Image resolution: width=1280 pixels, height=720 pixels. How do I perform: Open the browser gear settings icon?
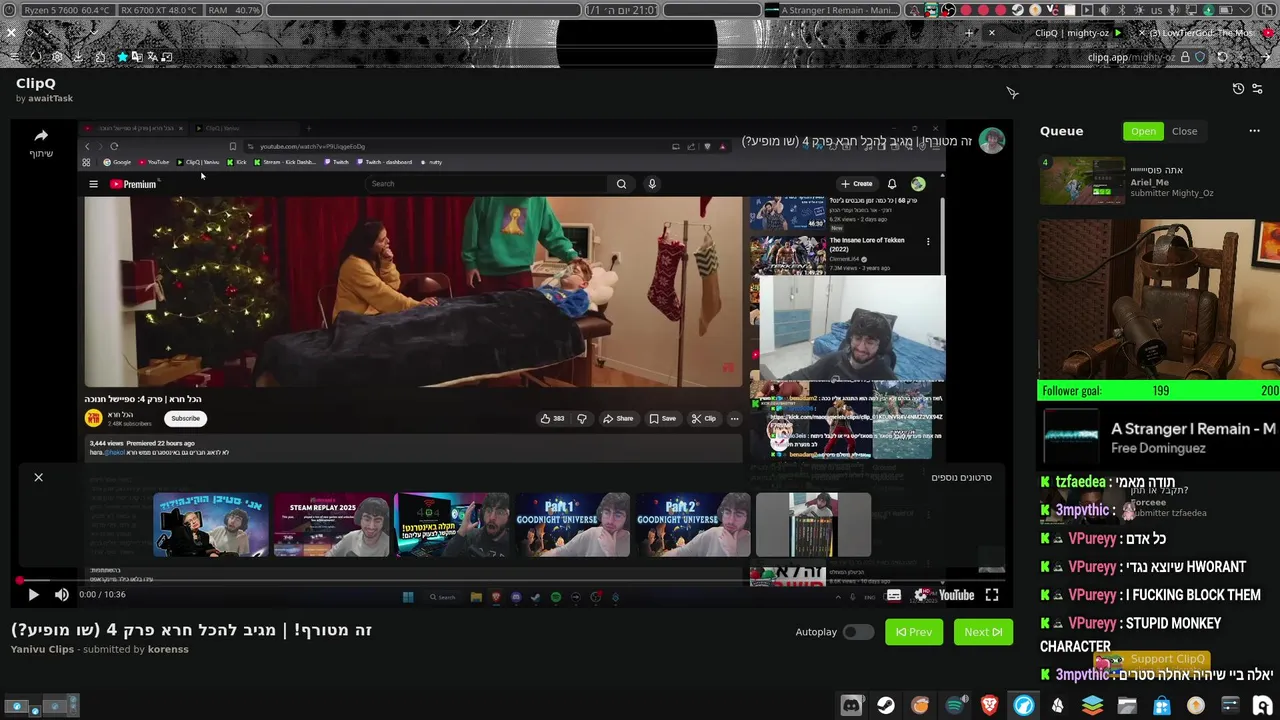pyautogui.click(x=57, y=57)
